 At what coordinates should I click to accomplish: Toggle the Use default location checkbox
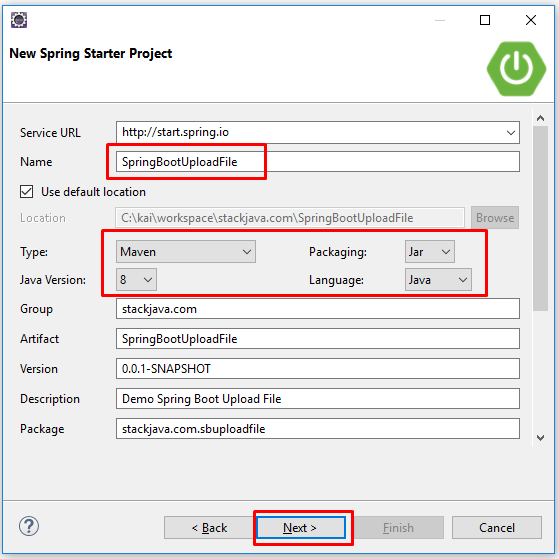point(27,191)
